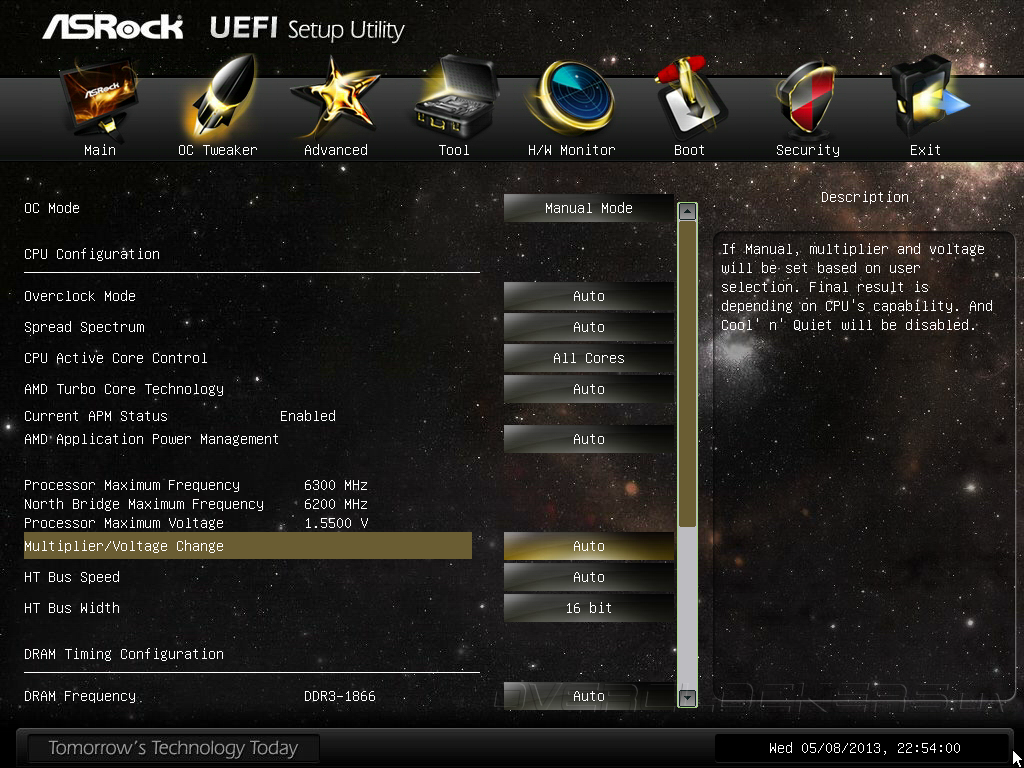
Task: Click the Current APM Status Enabled value
Action: coord(308,417)
